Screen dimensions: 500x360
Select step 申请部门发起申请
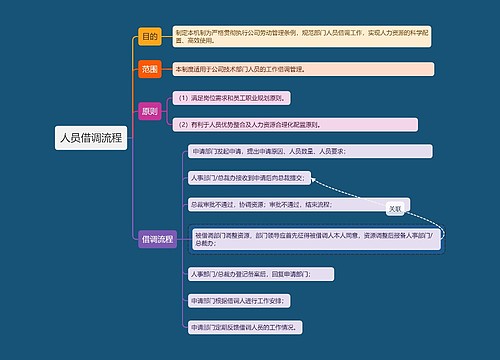[x=310, y=151]
